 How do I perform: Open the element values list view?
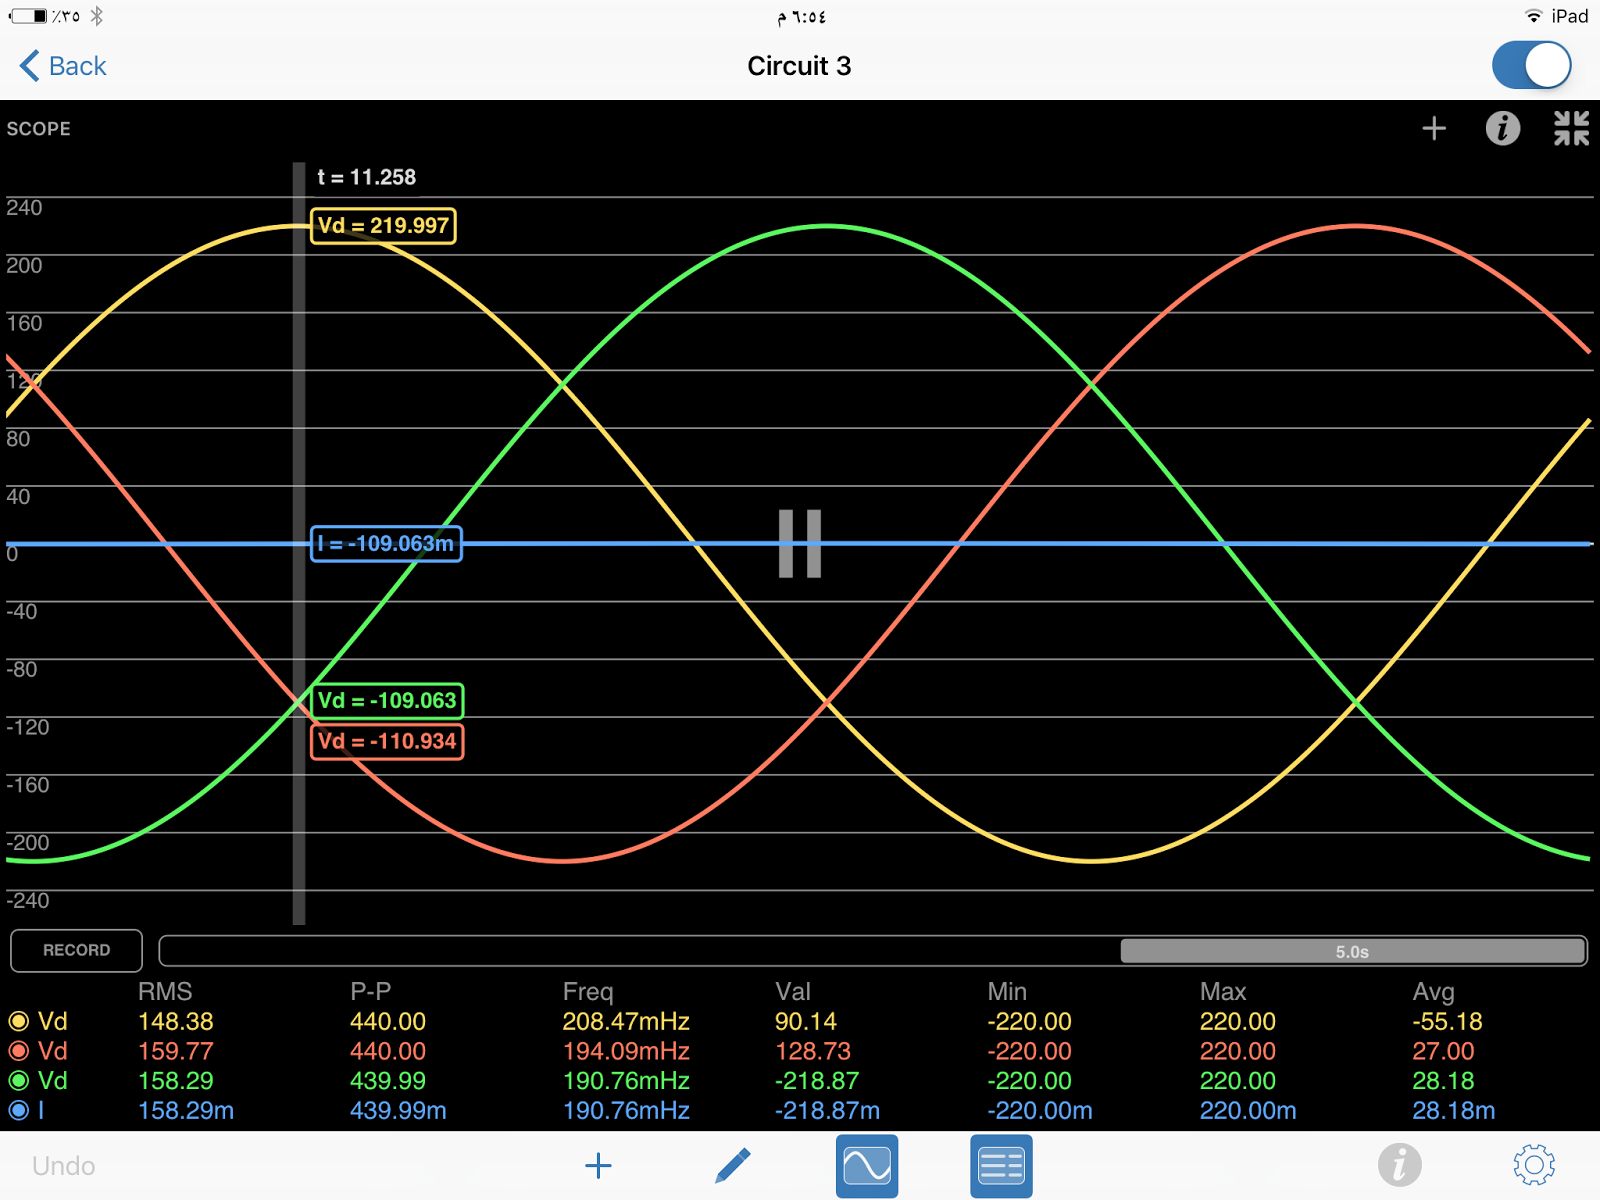1000,1165
